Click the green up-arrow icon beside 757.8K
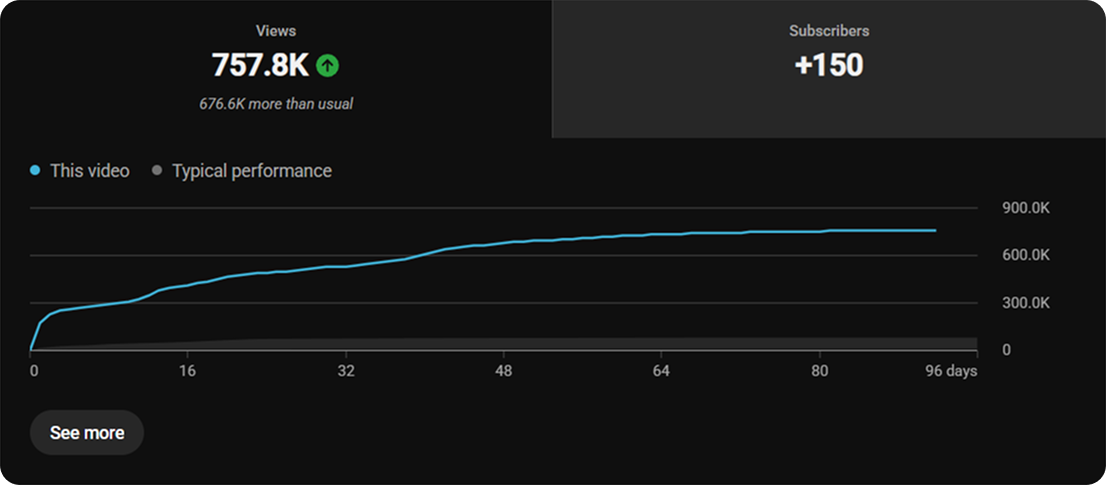This screenshot has height=485, width=1106. (x=327, y=66)
